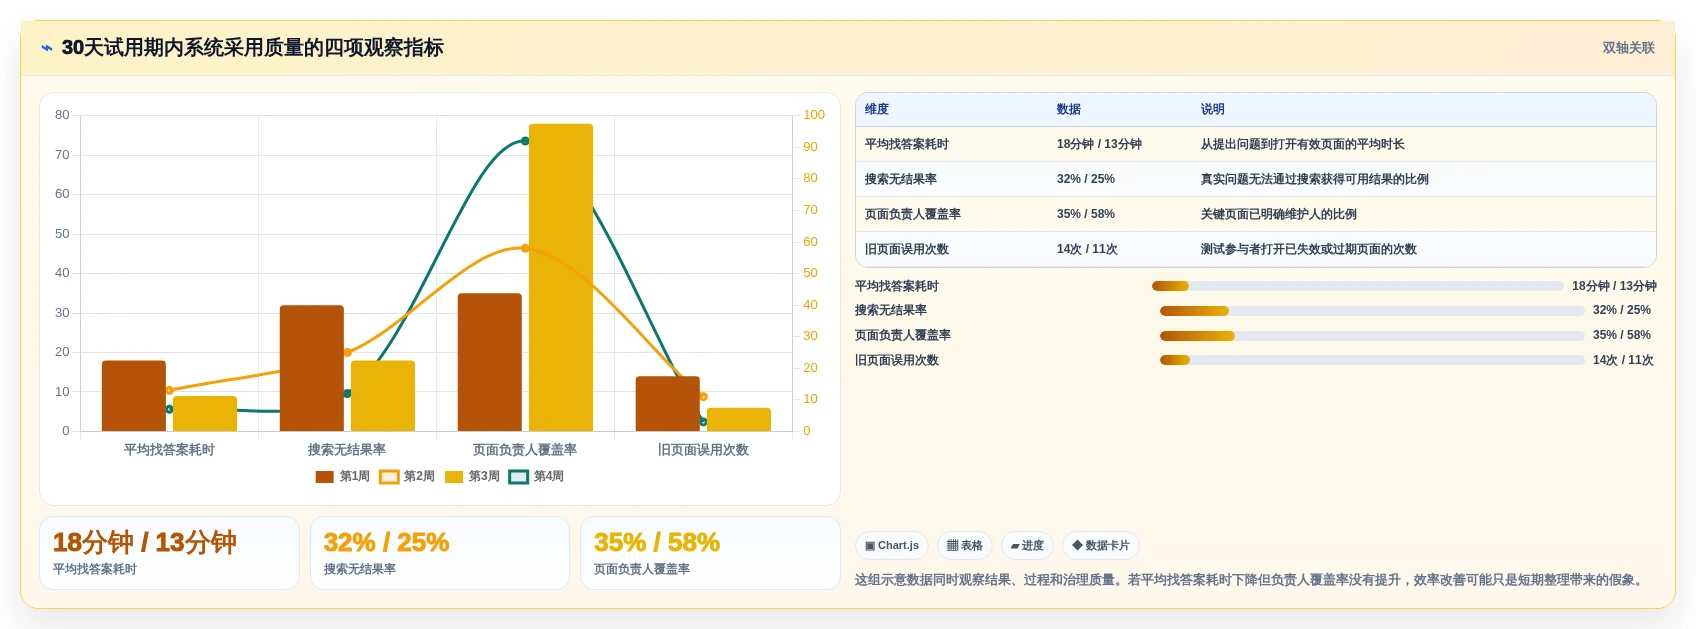
Task: Select the Chart.js tag chip
Action: tap(892, 546)
